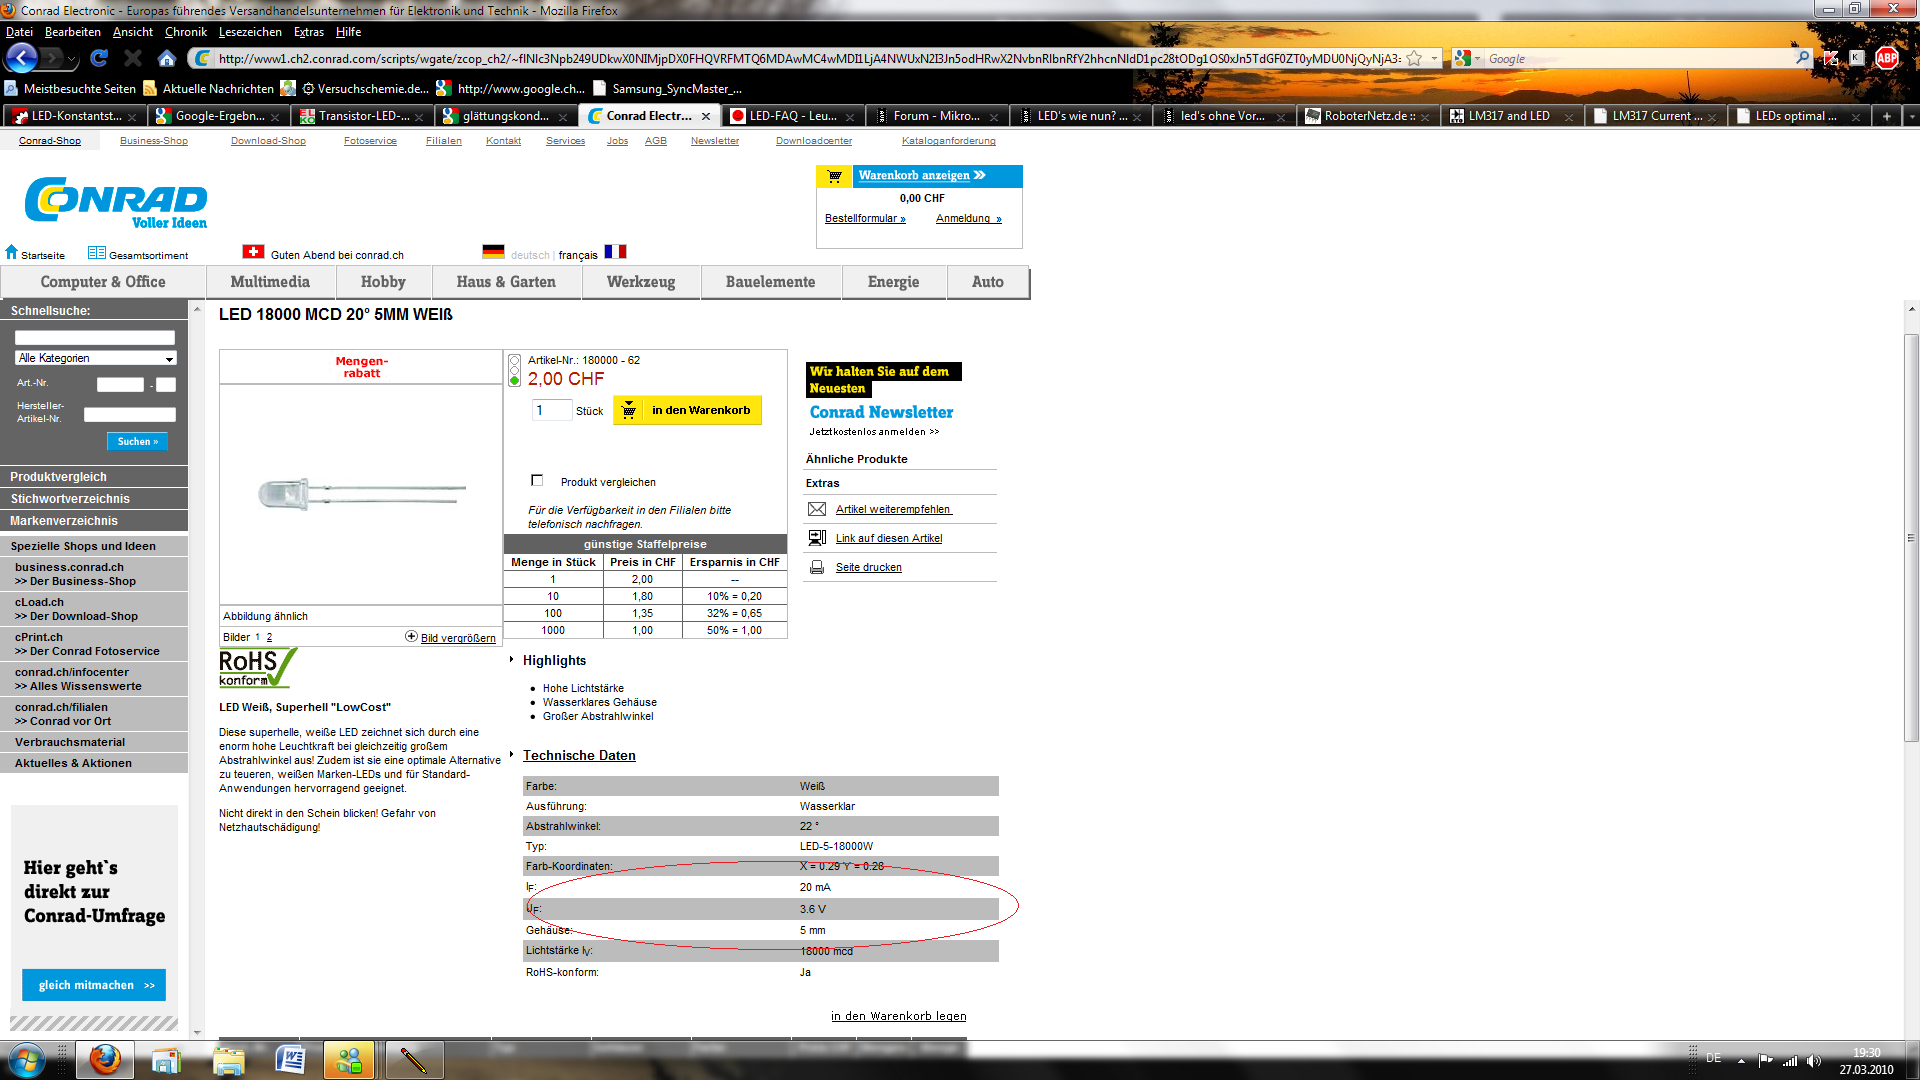1920x1080 pixels.
Task: Bookmark this page with the star icon
Action: click(1414, 59)
